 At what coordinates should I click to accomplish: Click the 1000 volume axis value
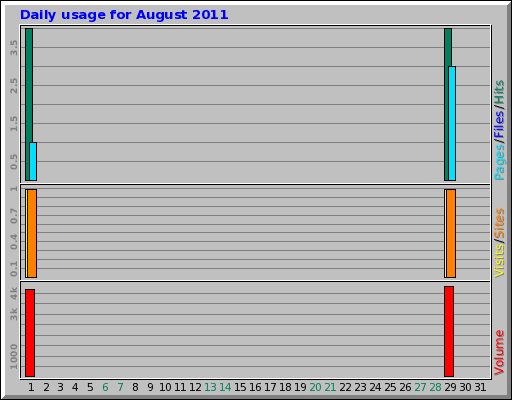(x=14, y=357)
